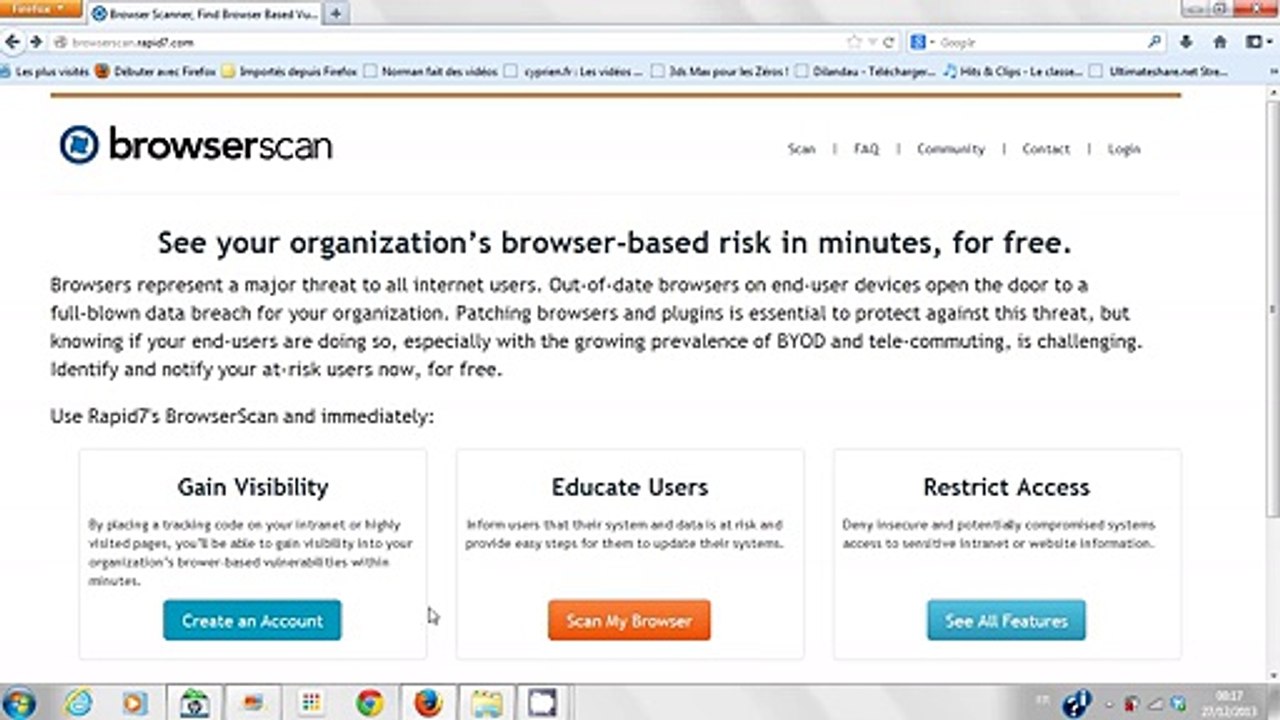Open the '3ds Max pour les Zéros' bookmark
1280x720 pixels.
(x=720, y=71)
